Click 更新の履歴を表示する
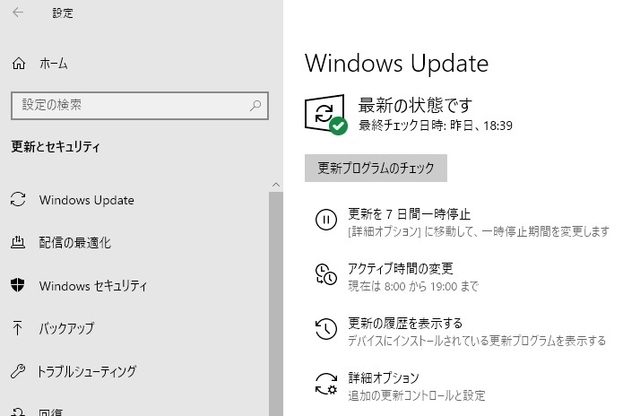 point(405,323)
